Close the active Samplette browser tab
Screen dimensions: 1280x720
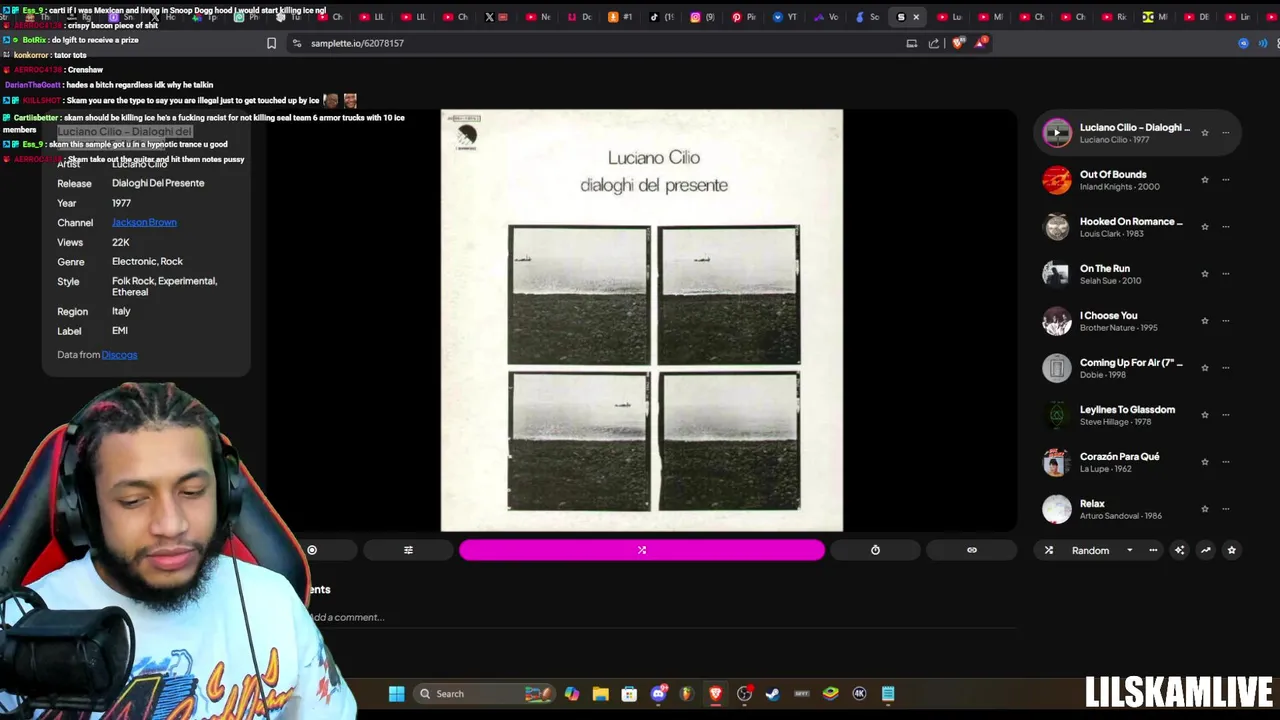[x=916, y=17]
